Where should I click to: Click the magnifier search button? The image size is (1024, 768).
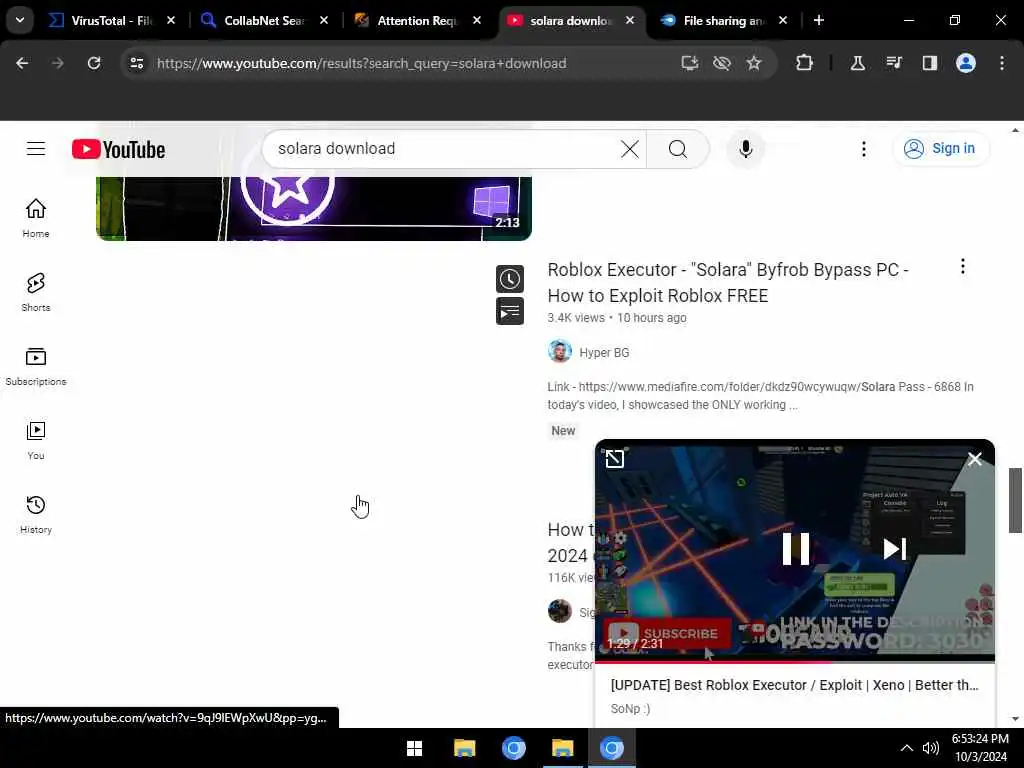coord(678,149)
